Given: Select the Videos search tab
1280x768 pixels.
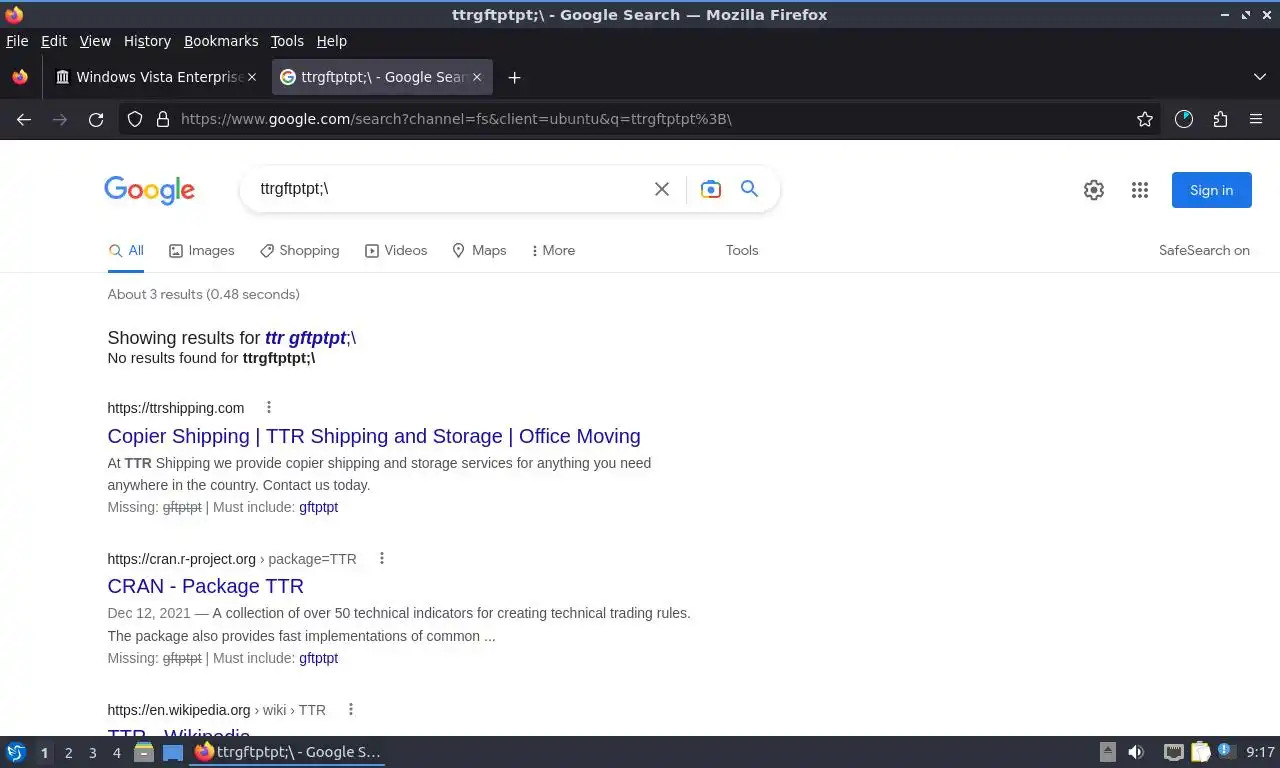Looking at the screenshot, I should tap(396, 250).
